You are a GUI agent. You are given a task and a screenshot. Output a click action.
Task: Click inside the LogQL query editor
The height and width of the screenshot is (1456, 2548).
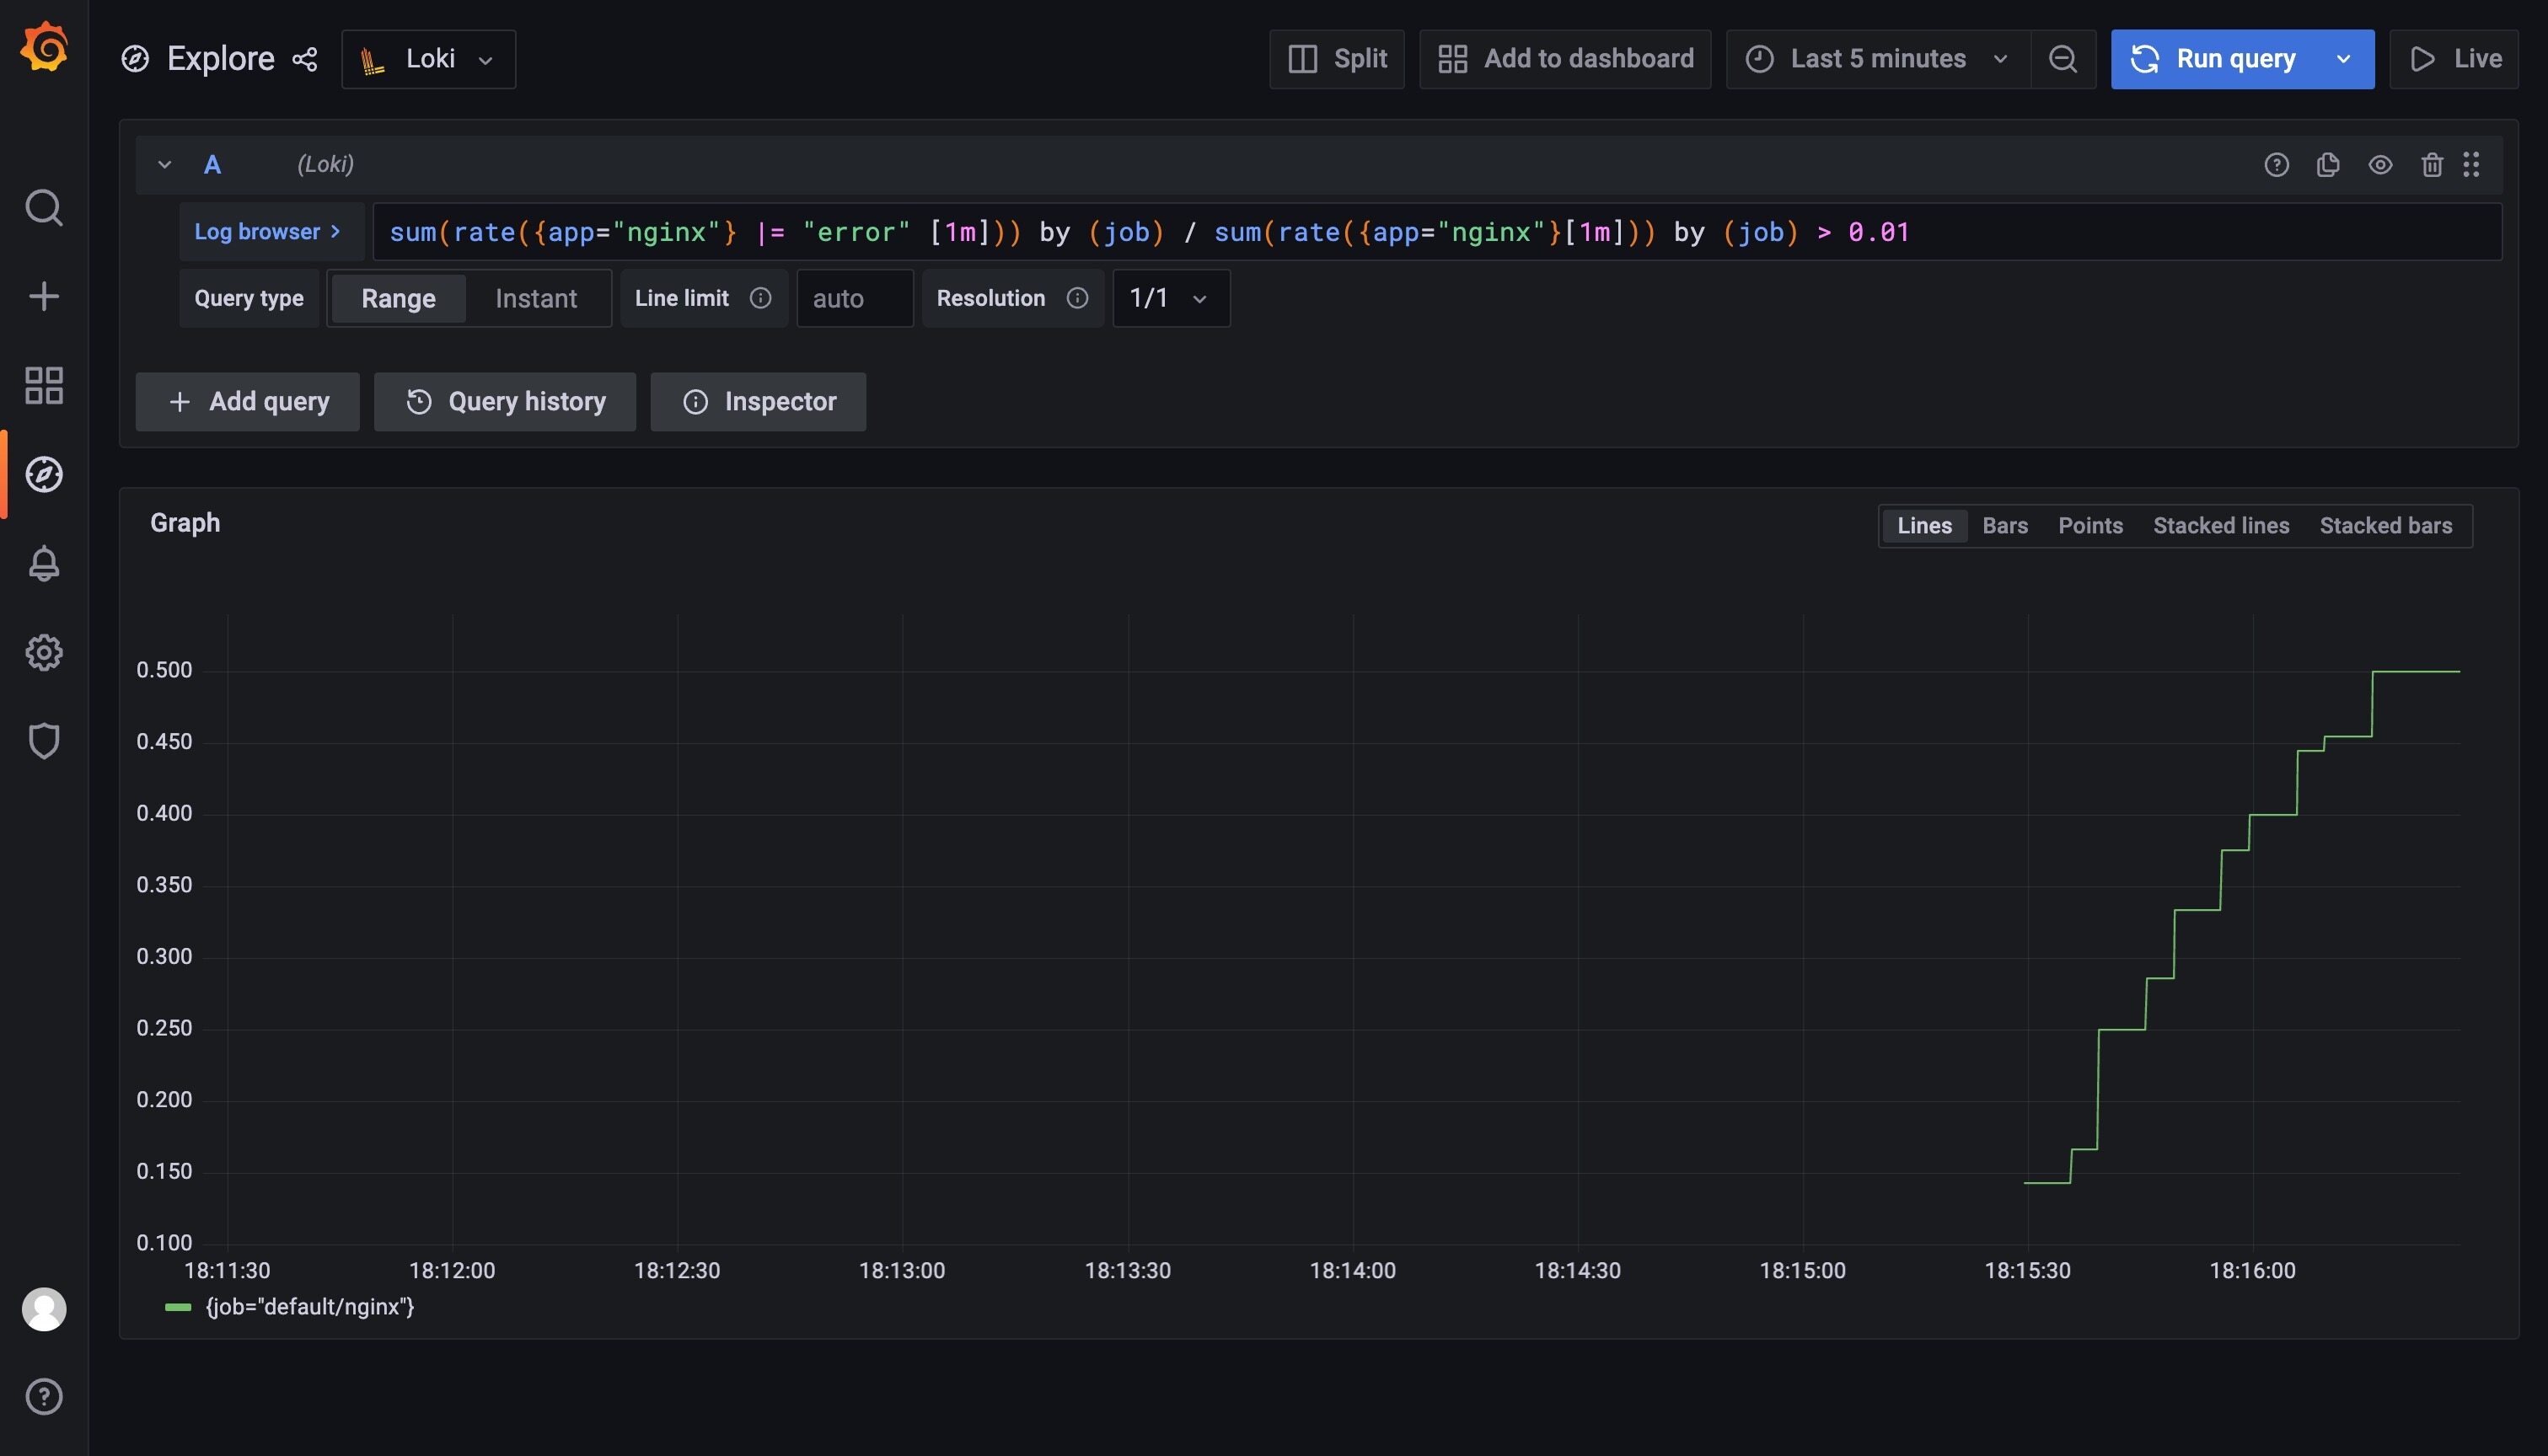[x=1437, y=232]
